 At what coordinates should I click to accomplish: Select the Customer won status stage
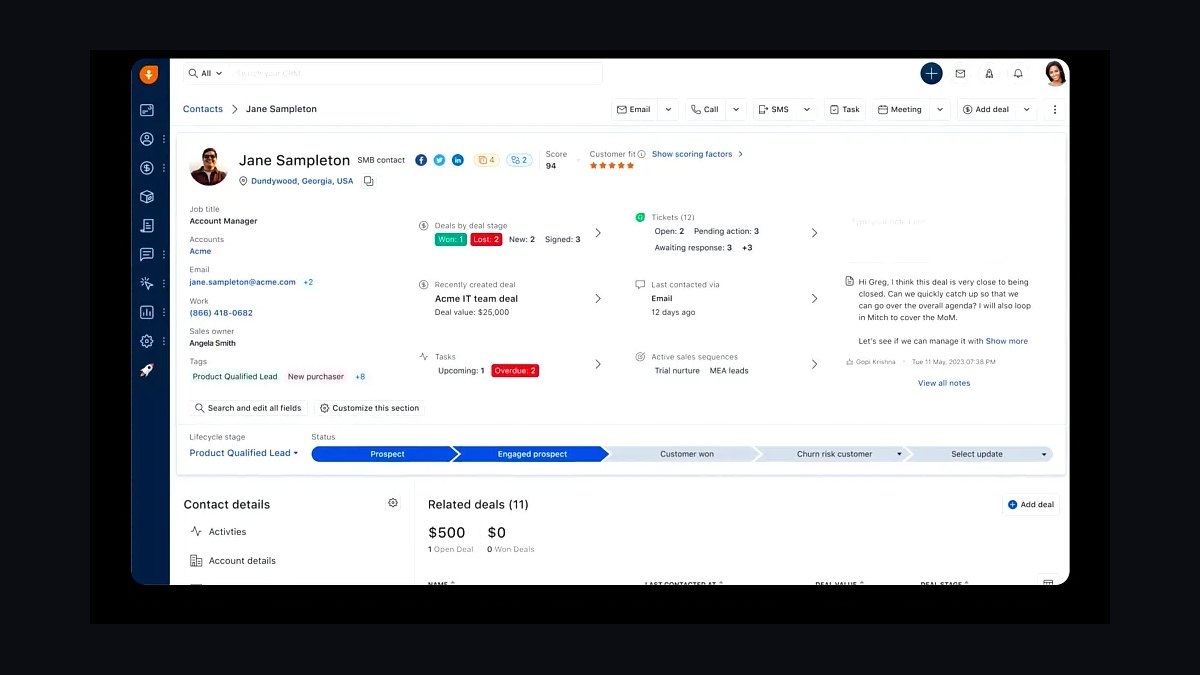click(x=684, y=454)
